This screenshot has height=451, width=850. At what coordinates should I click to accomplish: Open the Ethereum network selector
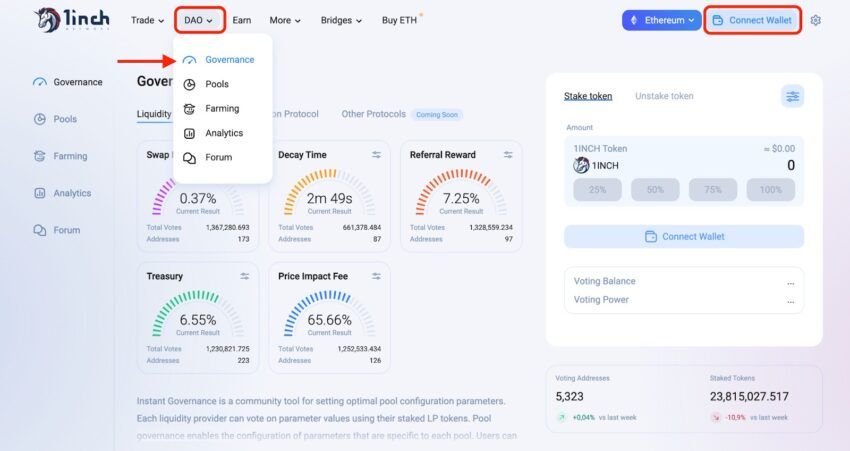coord(661,20)
